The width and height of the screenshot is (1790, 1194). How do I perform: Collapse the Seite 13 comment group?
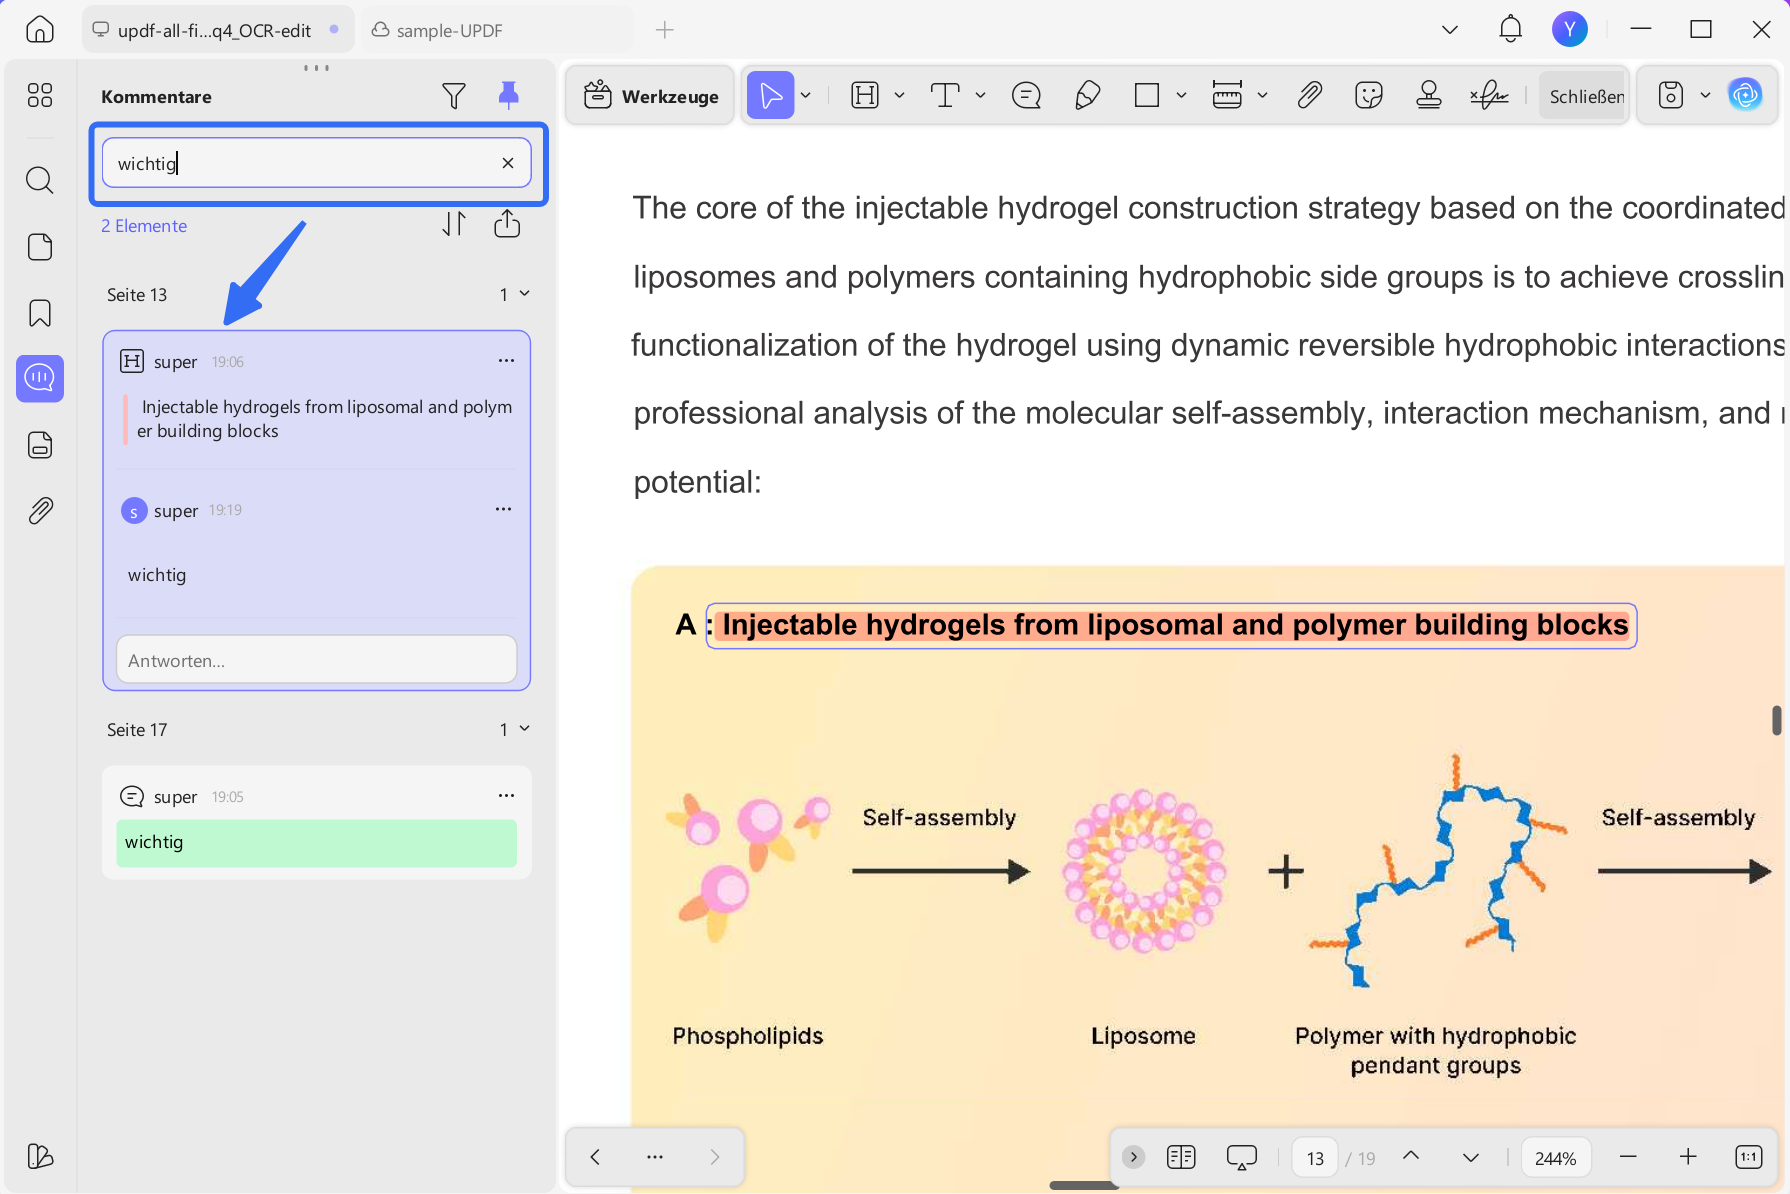click(x=525, y=294)
